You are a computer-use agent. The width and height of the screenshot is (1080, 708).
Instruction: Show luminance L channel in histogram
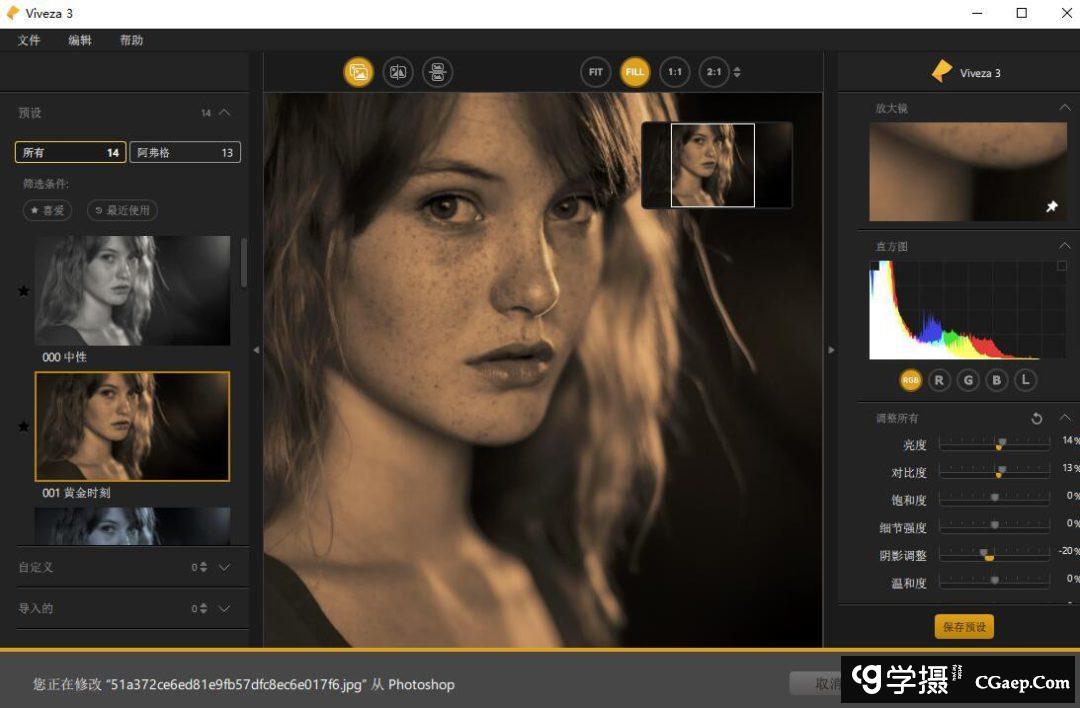click(1025, 380)
